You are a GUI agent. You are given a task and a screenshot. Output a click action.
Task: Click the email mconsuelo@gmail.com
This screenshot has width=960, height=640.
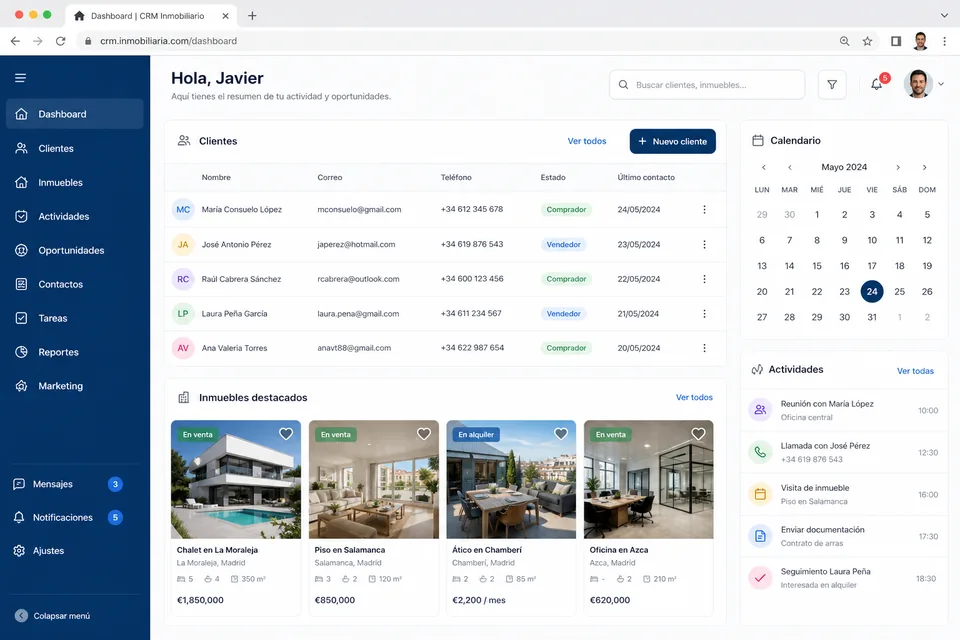click(359, 209)
